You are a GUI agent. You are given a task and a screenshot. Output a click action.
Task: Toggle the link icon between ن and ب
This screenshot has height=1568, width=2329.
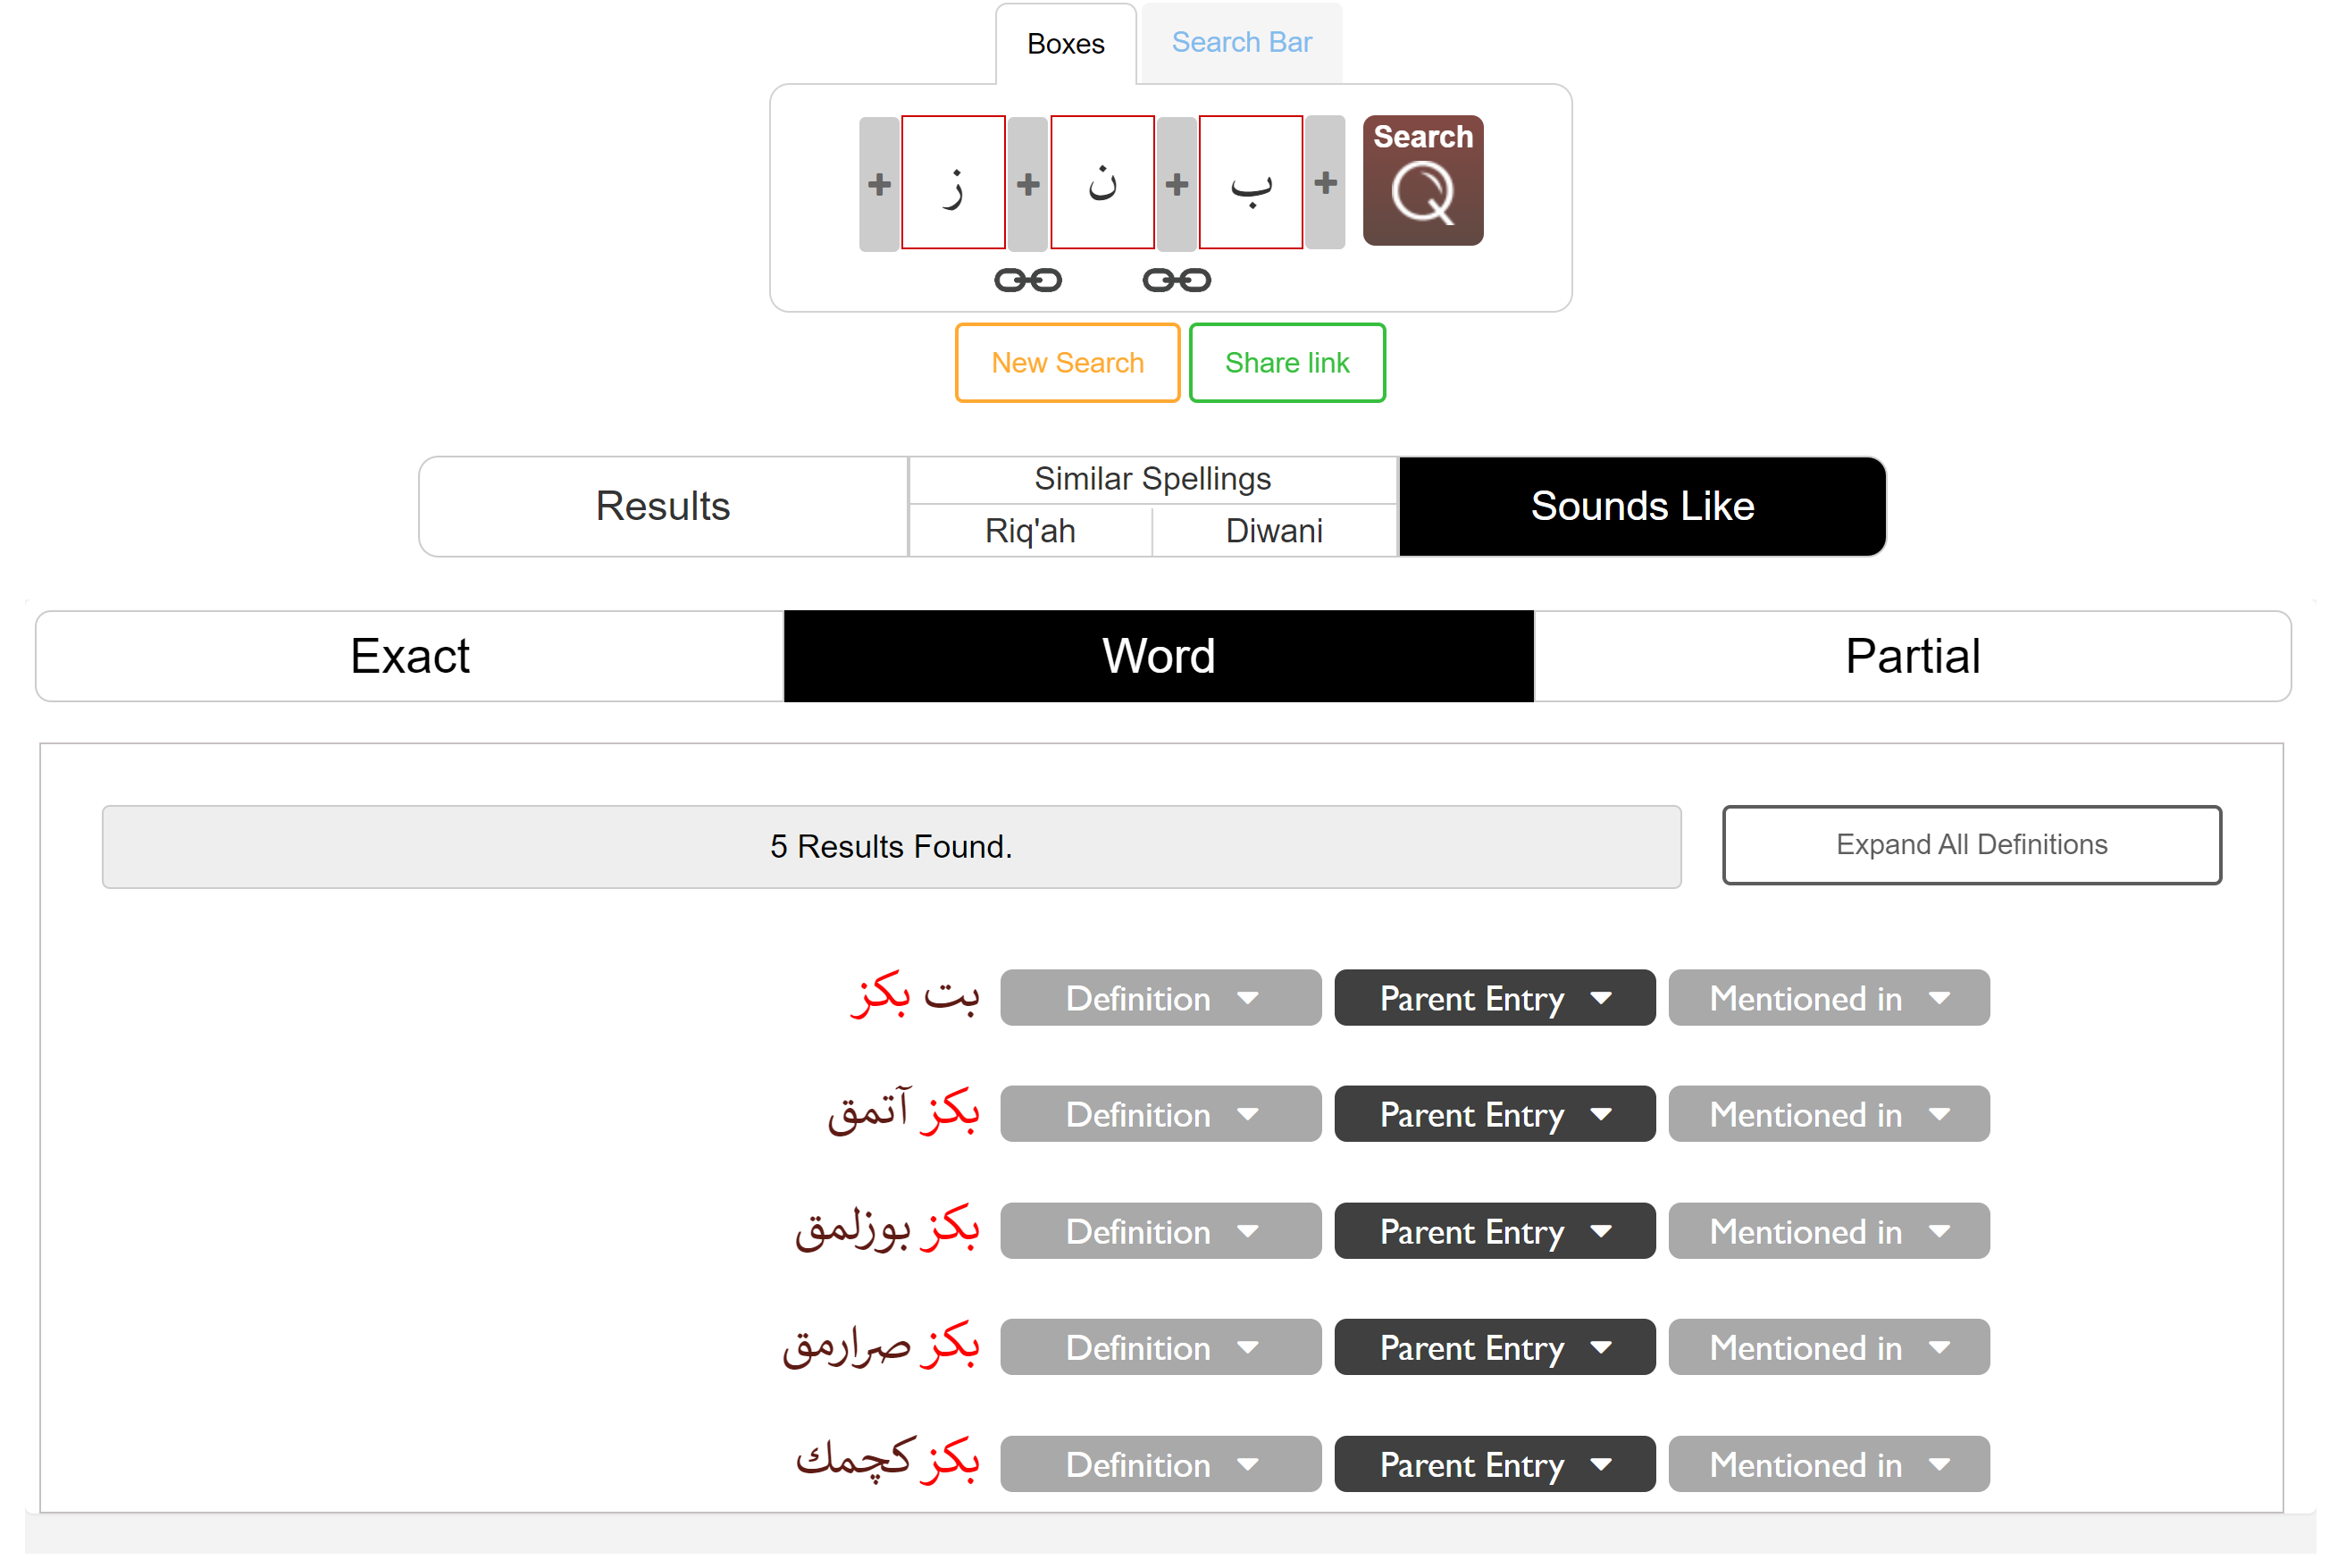[1176, 280]
